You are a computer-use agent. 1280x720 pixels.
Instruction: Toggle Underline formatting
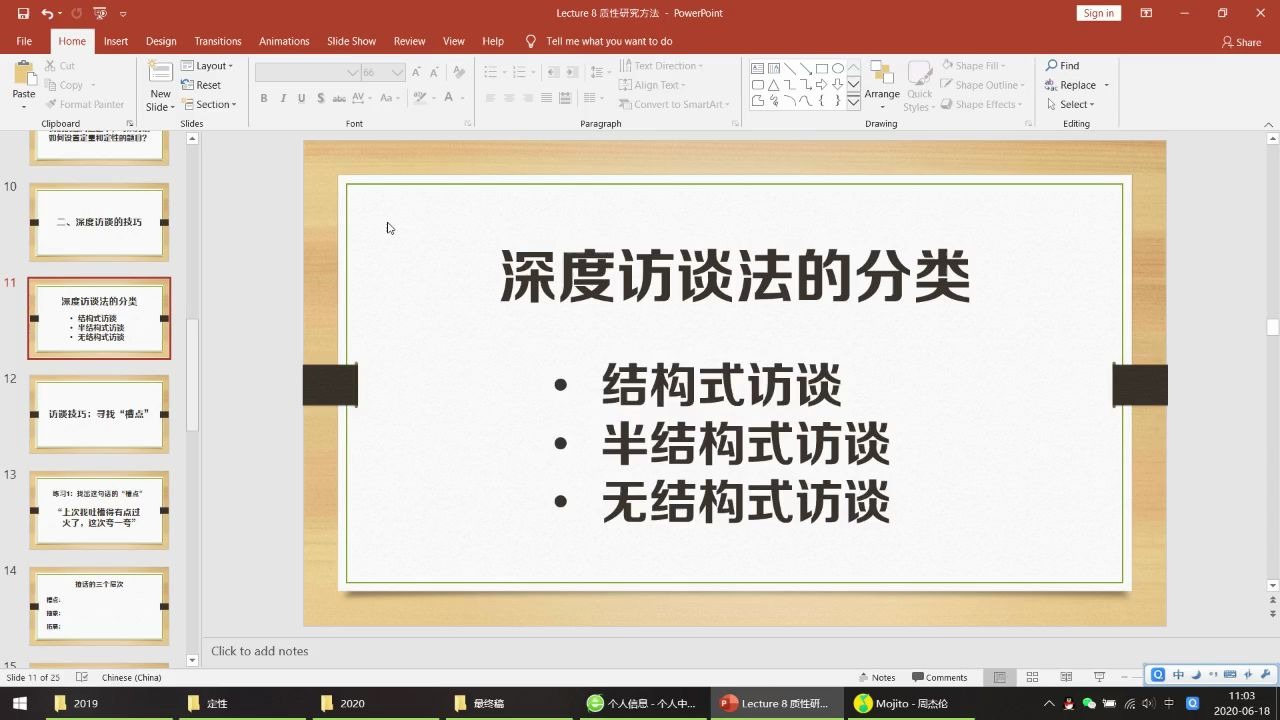click(301, 98)
